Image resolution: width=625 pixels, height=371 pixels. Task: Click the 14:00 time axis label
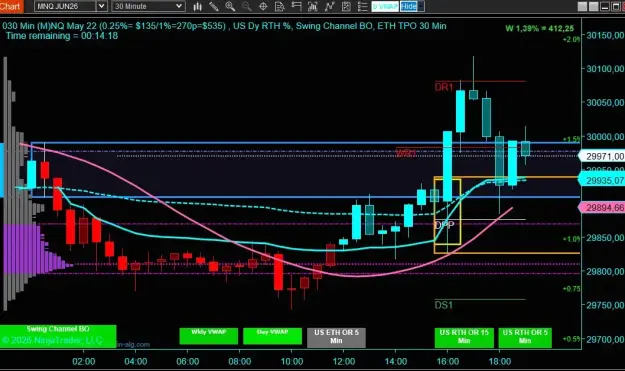[396, 361]
